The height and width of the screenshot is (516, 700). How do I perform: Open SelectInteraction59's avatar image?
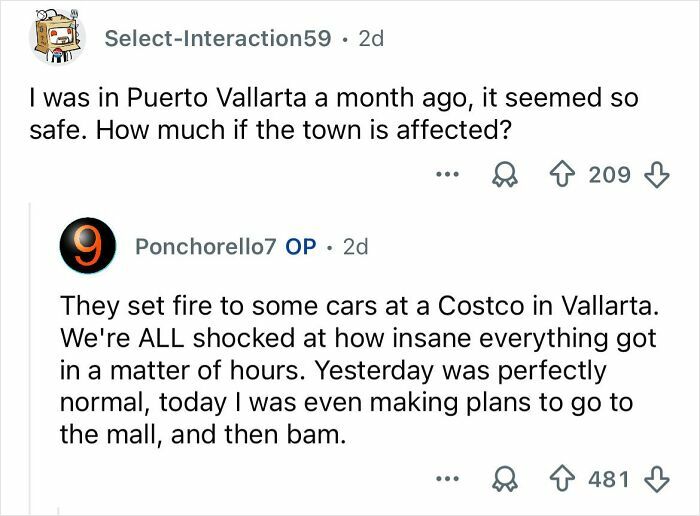[x=58, y=39]
